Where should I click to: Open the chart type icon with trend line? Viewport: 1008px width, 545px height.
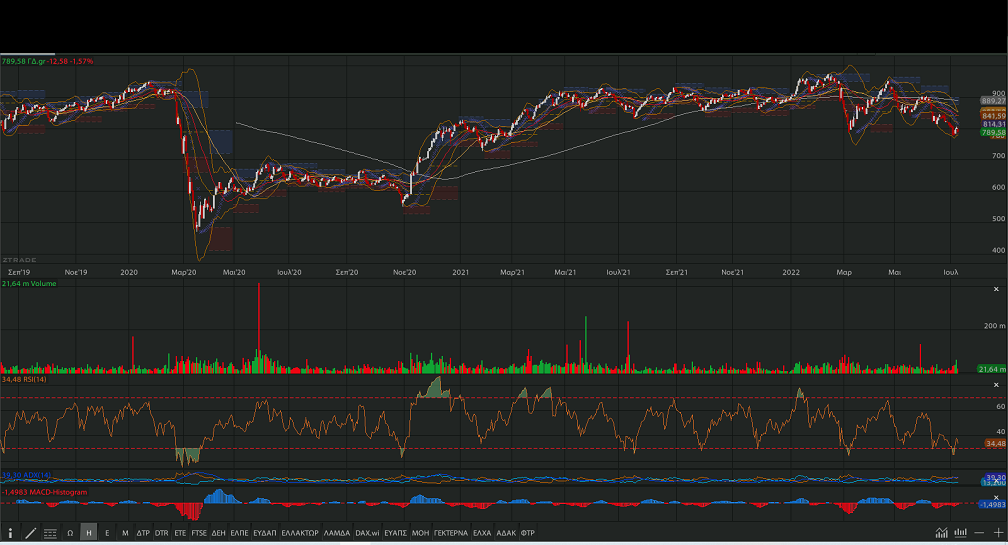tap(942, 533)
